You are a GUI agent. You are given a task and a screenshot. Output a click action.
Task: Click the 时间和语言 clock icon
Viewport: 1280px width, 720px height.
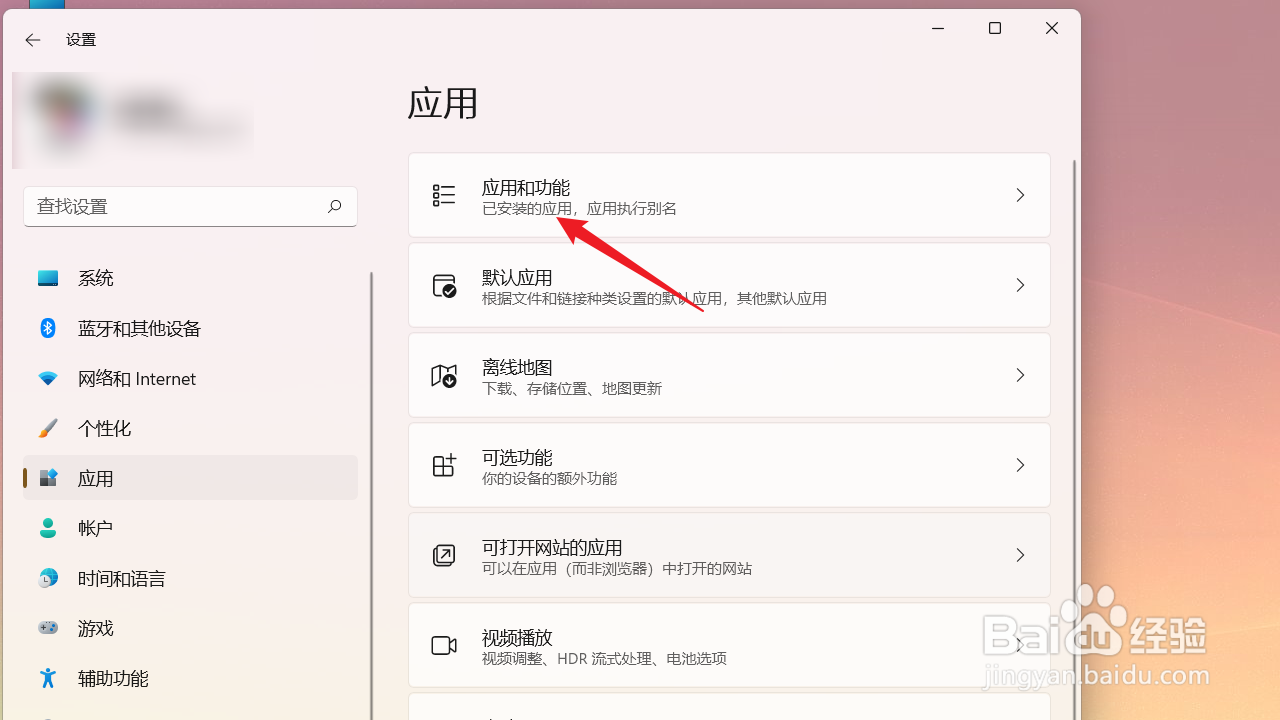(x=48, y=578)
